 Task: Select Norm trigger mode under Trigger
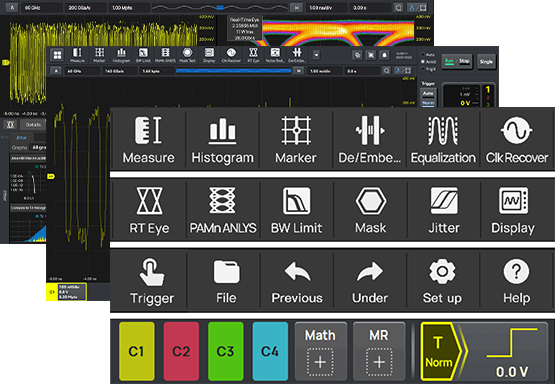click(x=428, y=103)
